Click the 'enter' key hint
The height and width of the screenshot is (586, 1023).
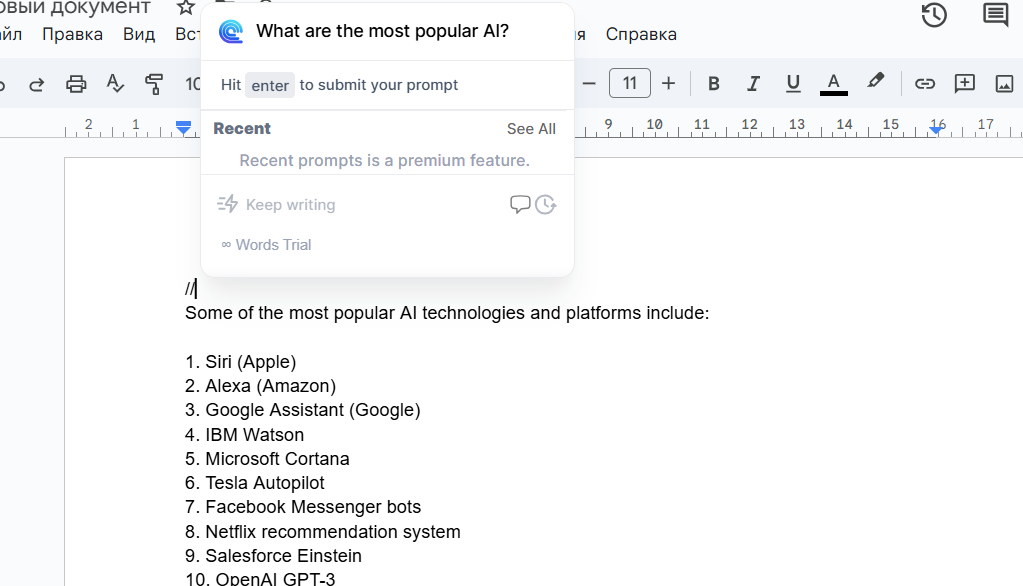pos(270,85)
